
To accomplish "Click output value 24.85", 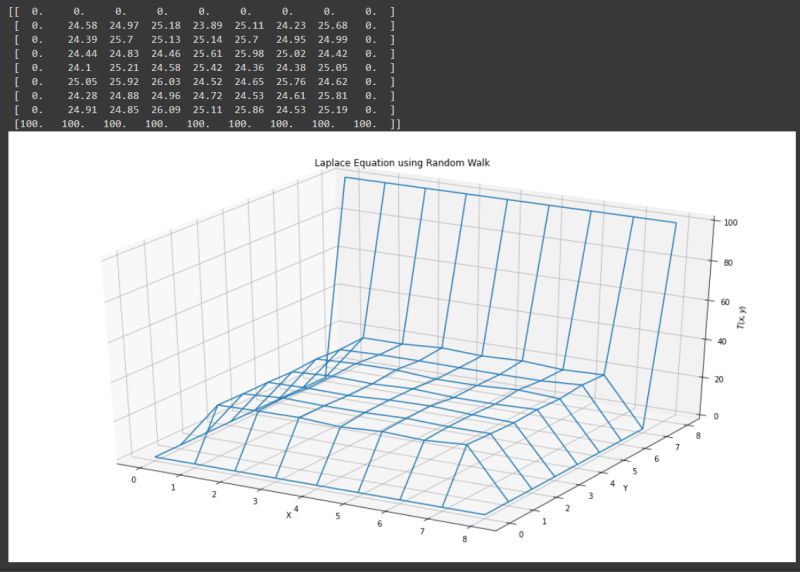I will pos(124,110).
